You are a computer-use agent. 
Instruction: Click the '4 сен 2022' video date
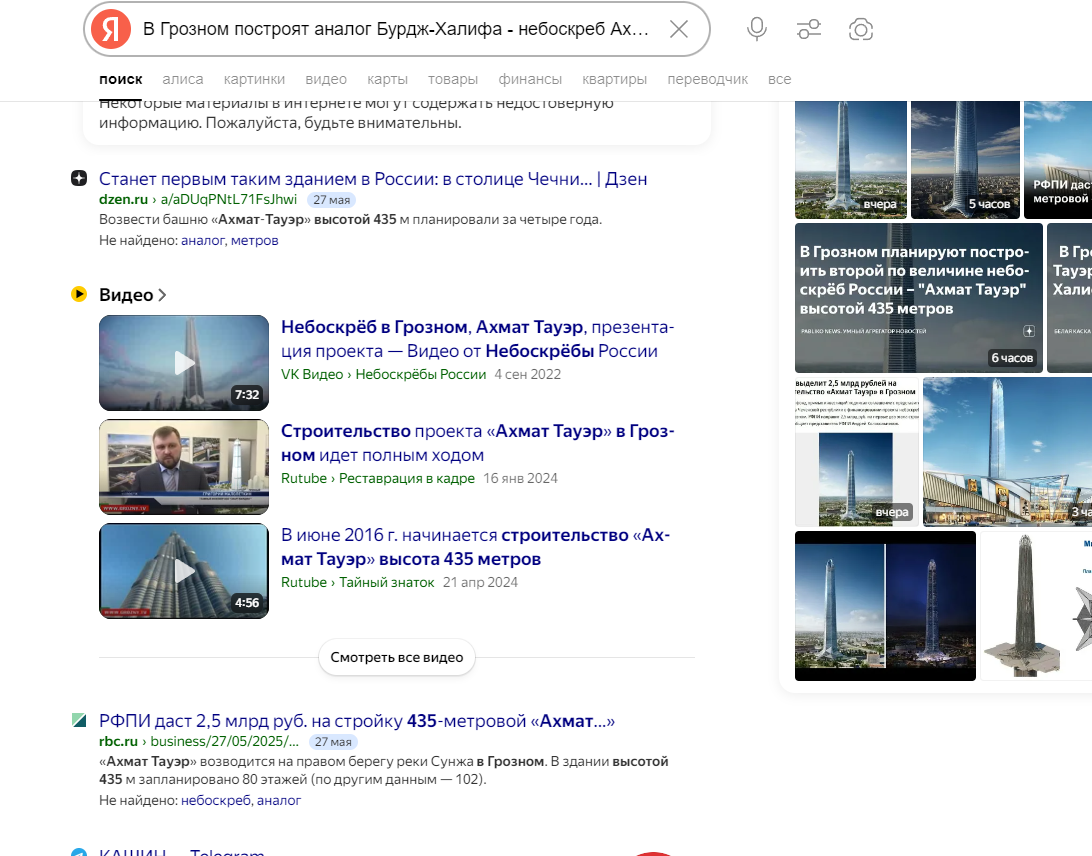(x=527, y=375)
